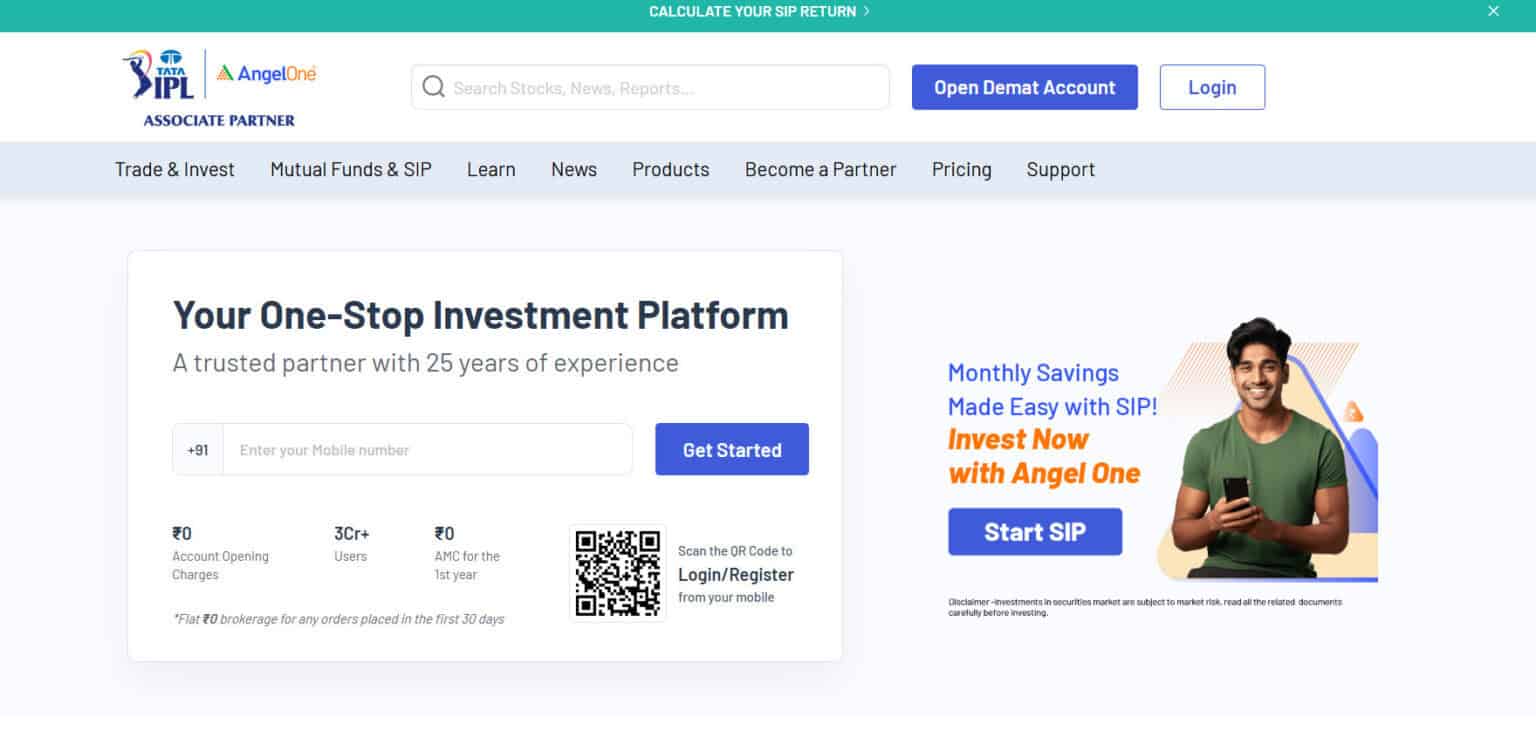1536x737 pixels.
Task: Open the Login page
Action: tap(1211, 87)
